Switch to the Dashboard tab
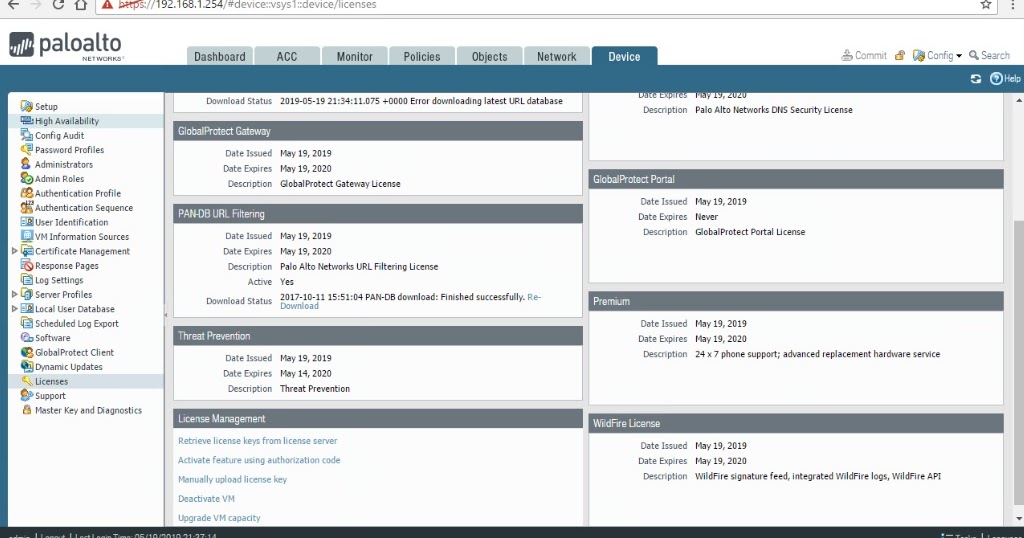Viewport: 1024px width, 538px height. tap(219, 56)
